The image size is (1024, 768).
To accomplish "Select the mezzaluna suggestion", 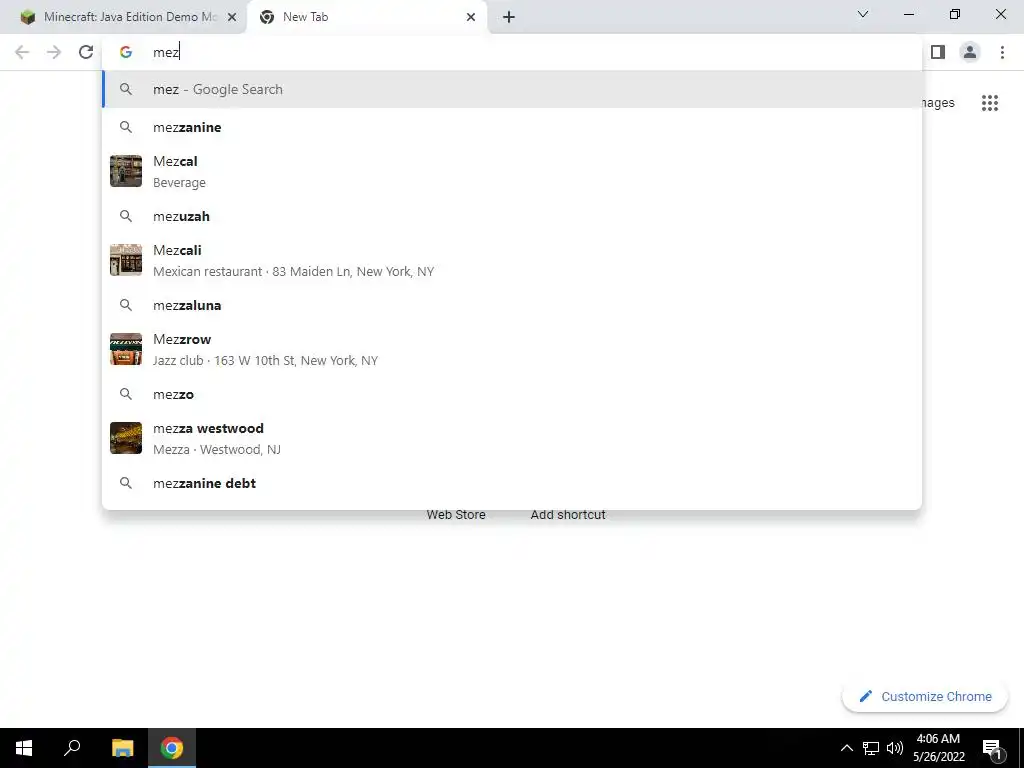I will click(x=513, y=305).
